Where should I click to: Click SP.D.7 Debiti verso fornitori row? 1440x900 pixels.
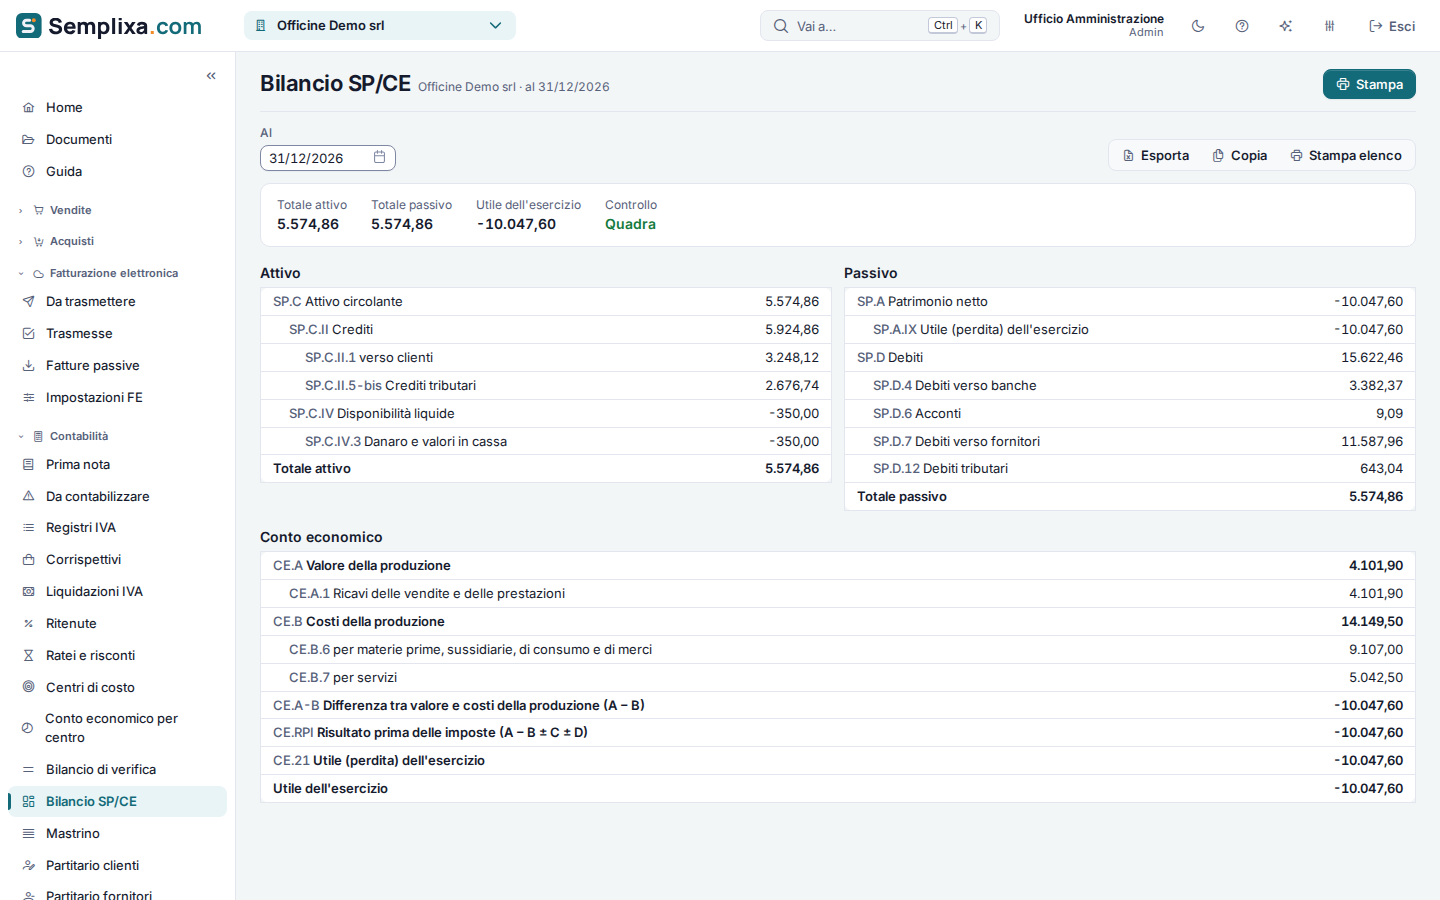tap(1130, 441)
